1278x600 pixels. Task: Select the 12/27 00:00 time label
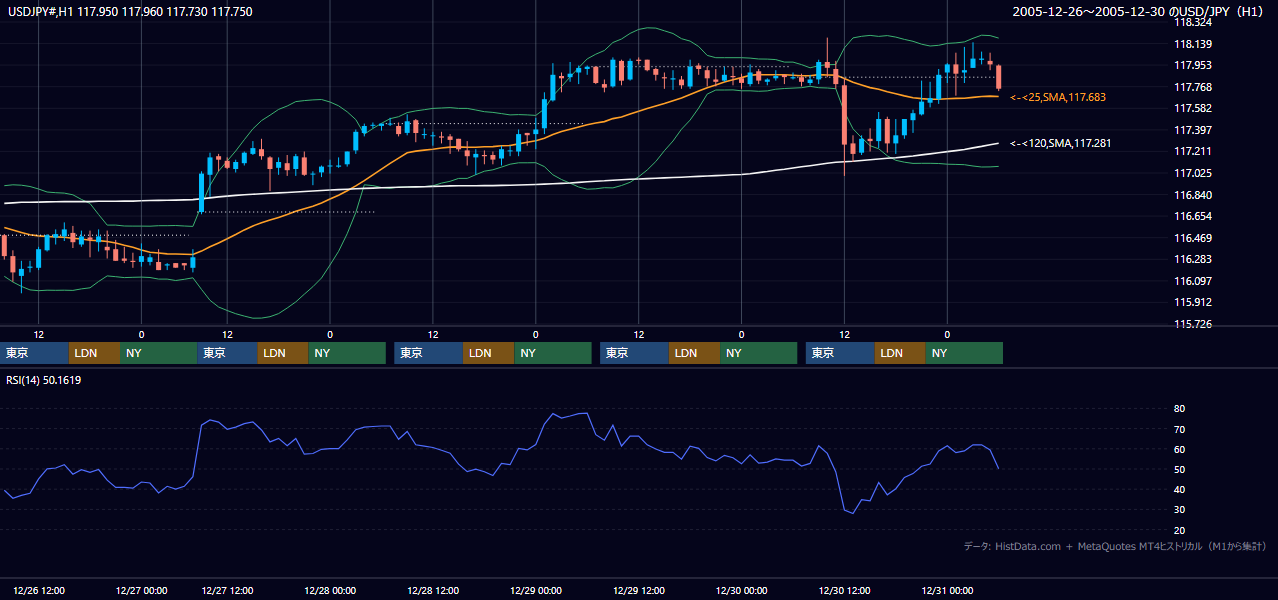point(142,590)
